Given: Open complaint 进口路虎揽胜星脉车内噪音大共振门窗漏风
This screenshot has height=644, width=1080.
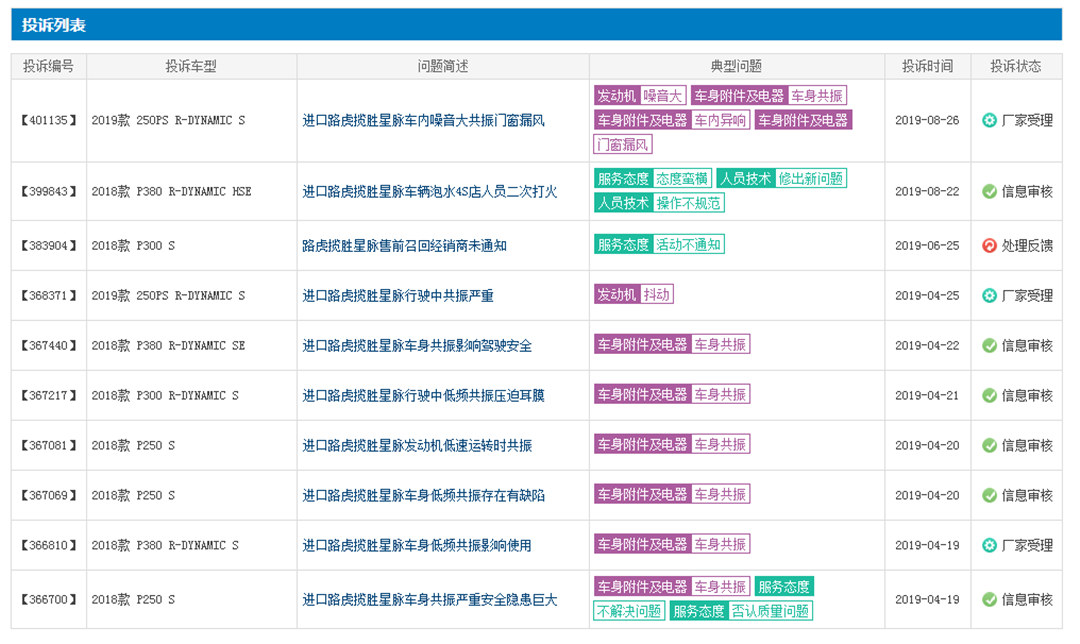Looking at the screenshot, I should point(423,121).
